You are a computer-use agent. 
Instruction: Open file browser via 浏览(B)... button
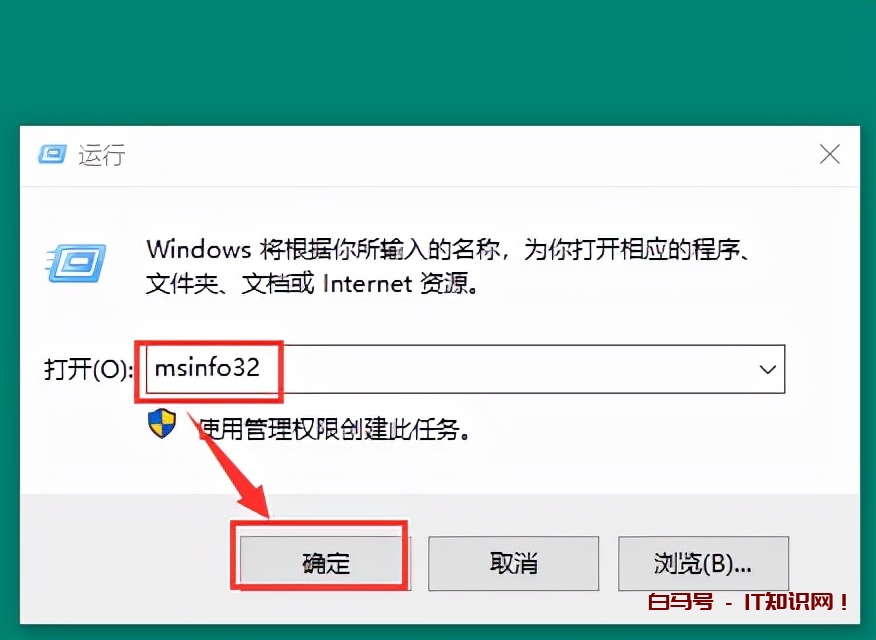coord(703,563)
